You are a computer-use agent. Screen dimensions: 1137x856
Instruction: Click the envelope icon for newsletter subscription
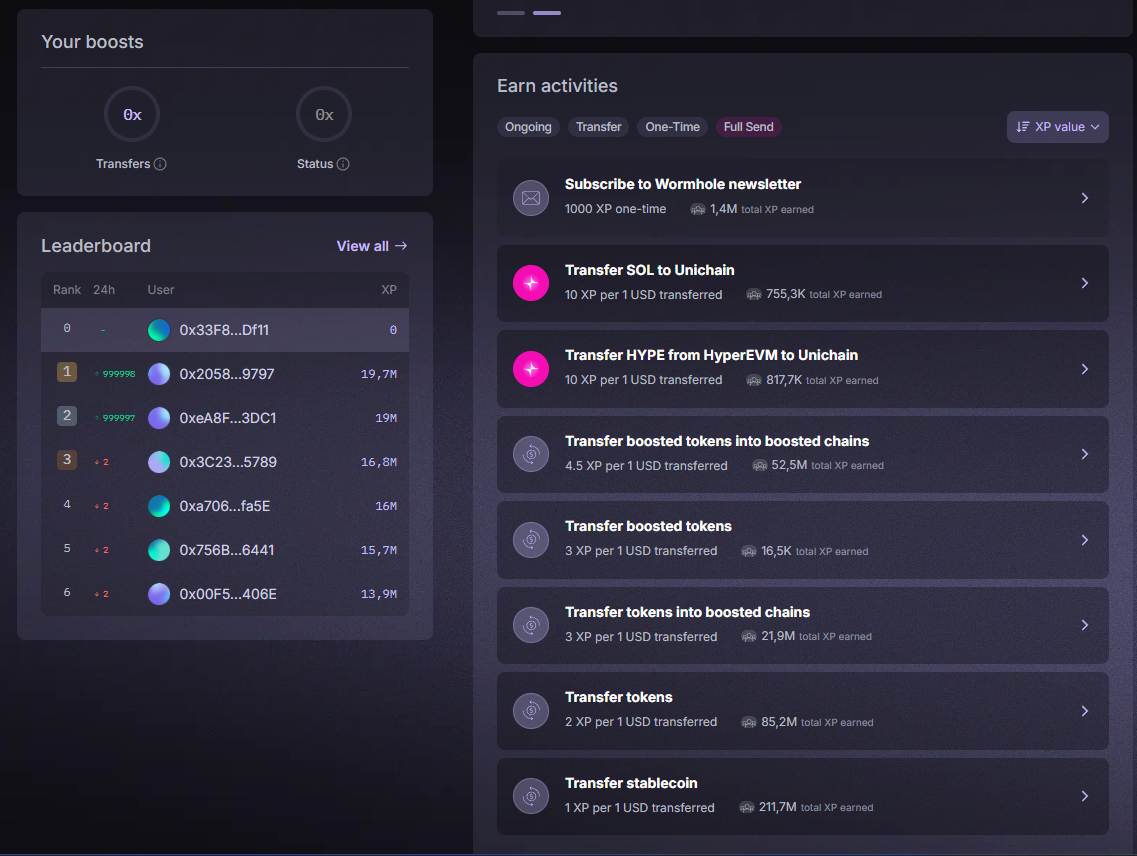tap(531, 198)
